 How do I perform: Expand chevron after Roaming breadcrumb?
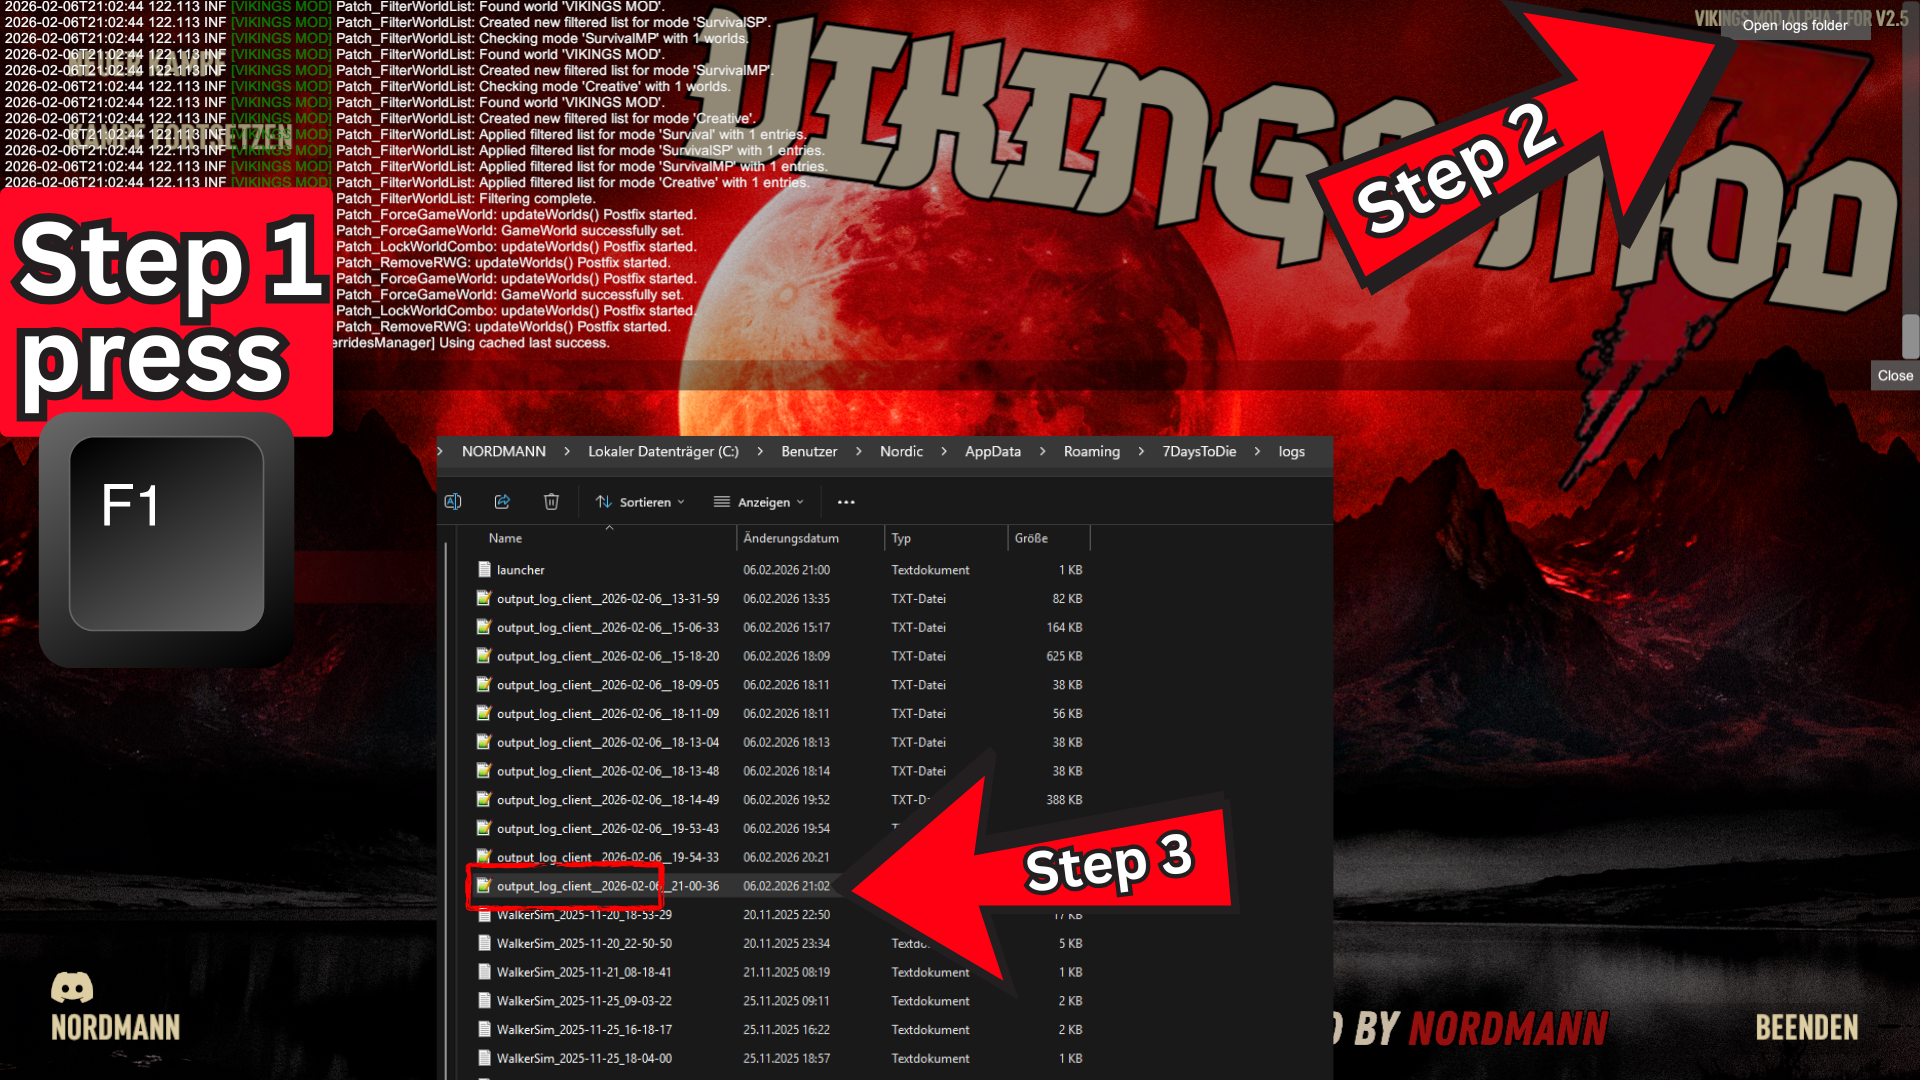pos(1141,451)
